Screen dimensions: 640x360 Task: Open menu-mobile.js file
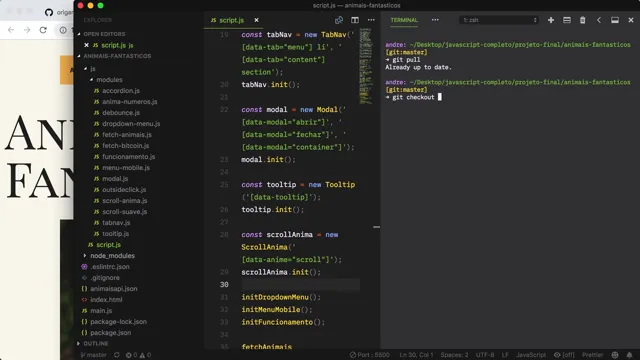coord(126,168)
